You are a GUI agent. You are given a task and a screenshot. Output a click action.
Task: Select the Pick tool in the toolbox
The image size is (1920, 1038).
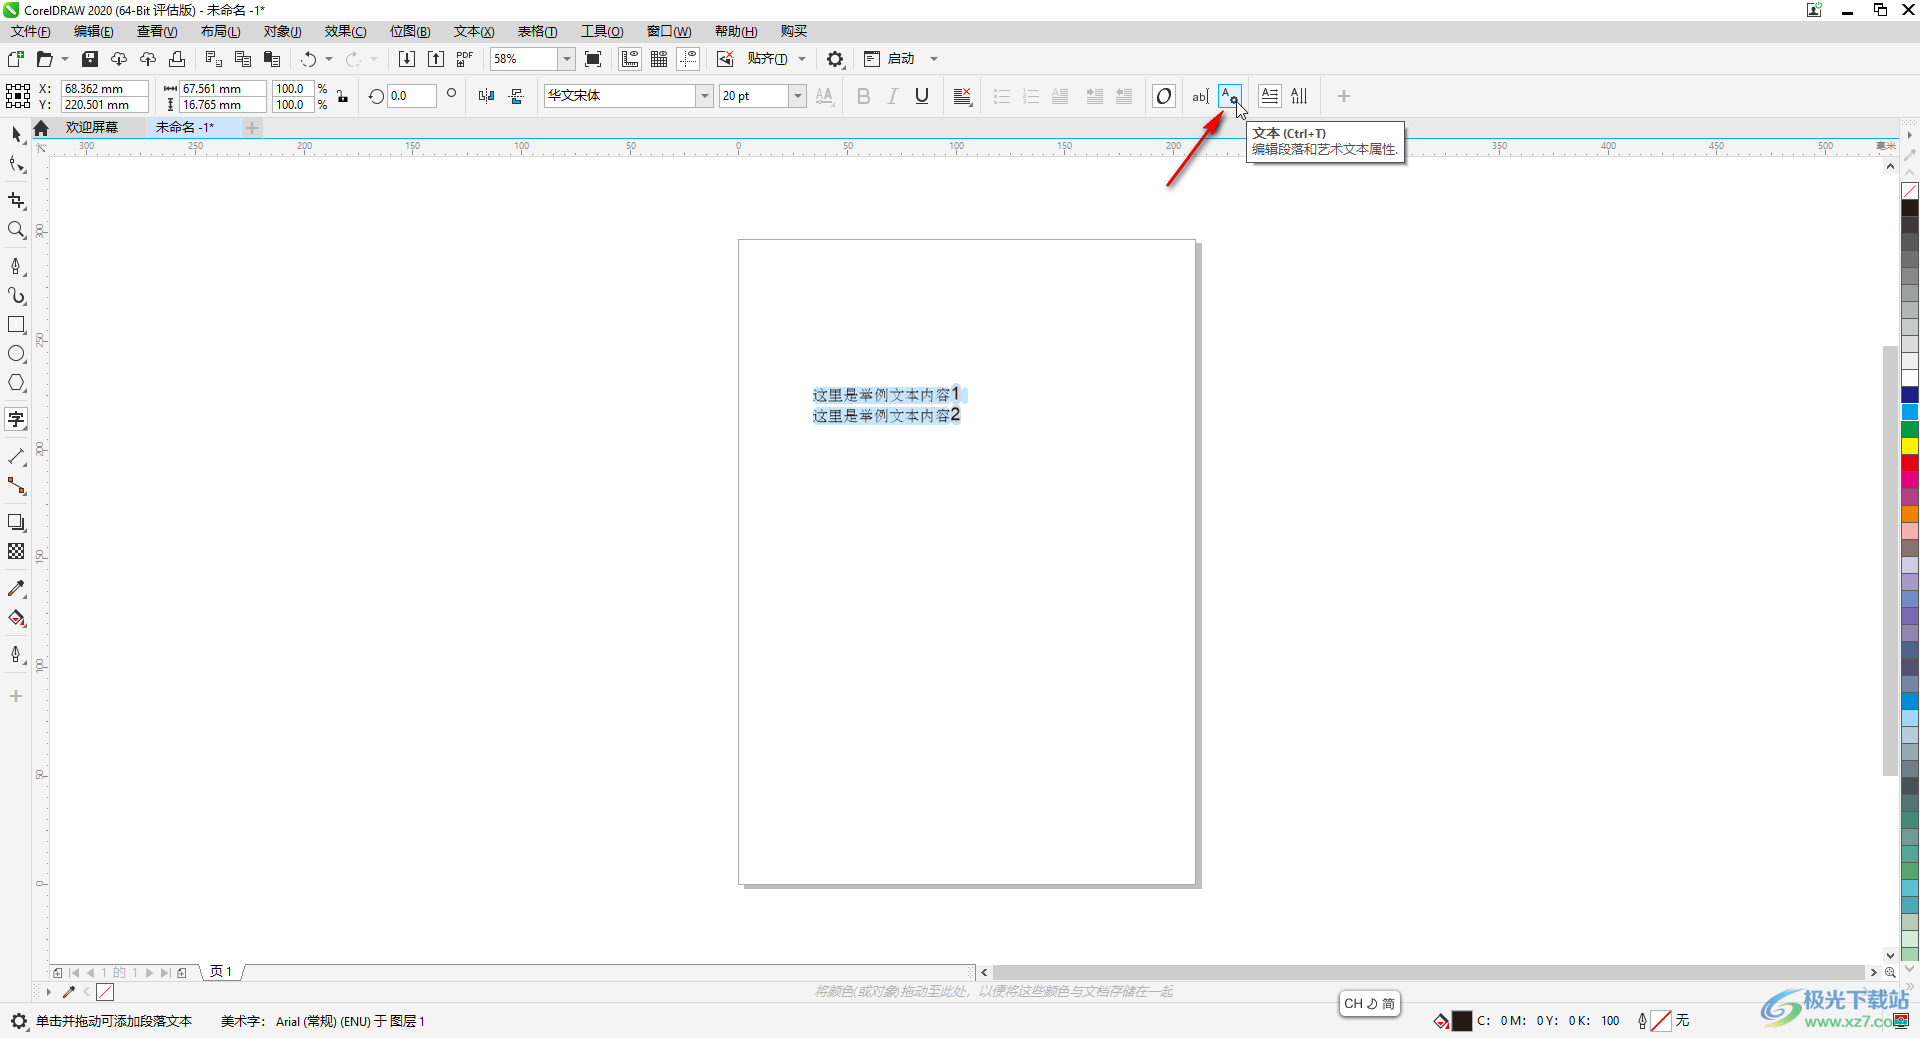[x=16, y=134]
